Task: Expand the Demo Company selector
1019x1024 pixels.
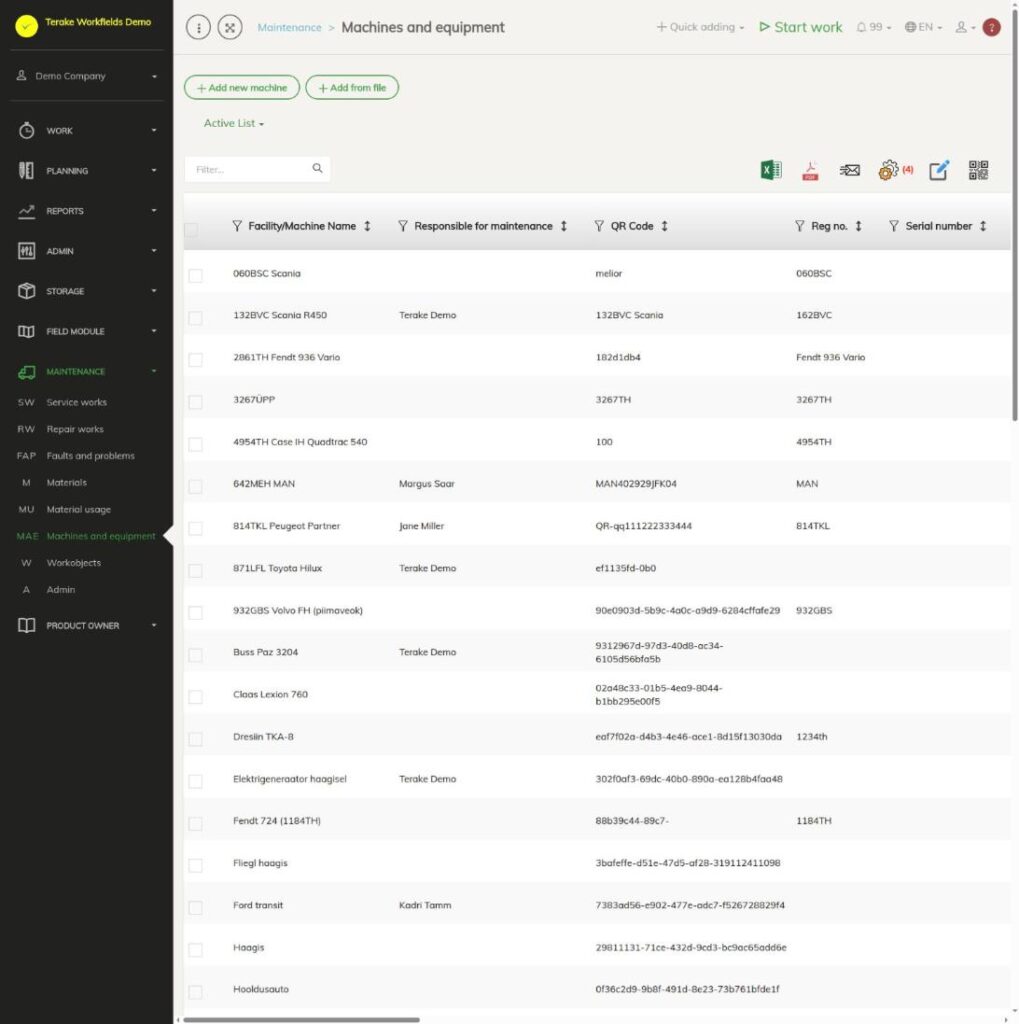Action: (x=86, y=76)
